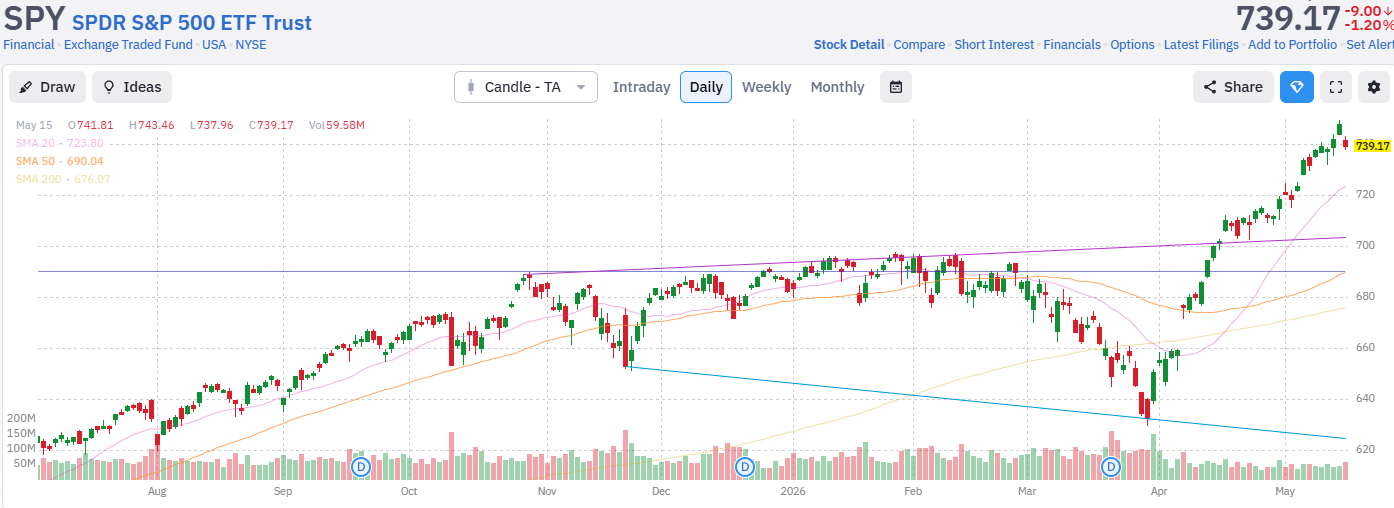Click Add to Portfolio link
Screen dimensions: 1394x508
(1292, 45)
